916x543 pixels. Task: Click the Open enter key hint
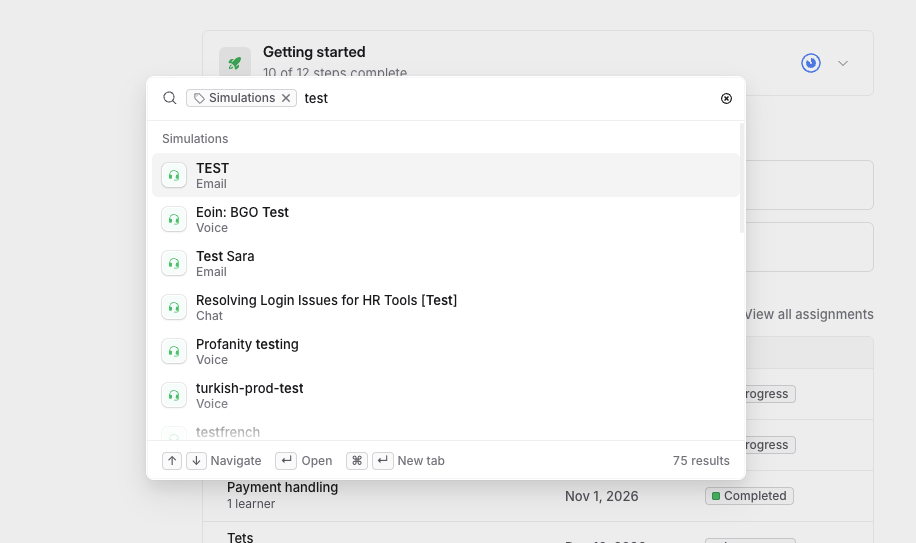(x=286, y=461)
